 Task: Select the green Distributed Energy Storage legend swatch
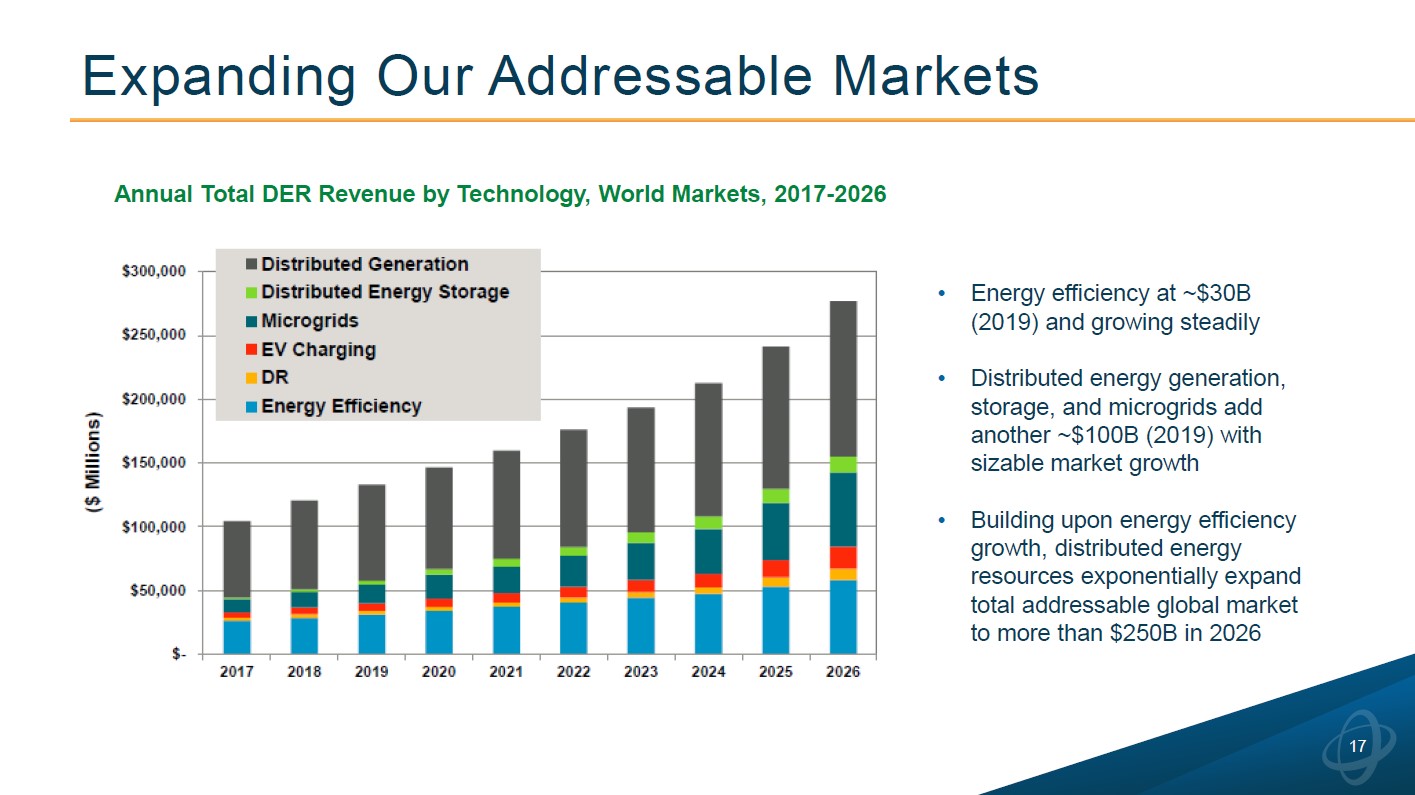click(x=251, y=293)
